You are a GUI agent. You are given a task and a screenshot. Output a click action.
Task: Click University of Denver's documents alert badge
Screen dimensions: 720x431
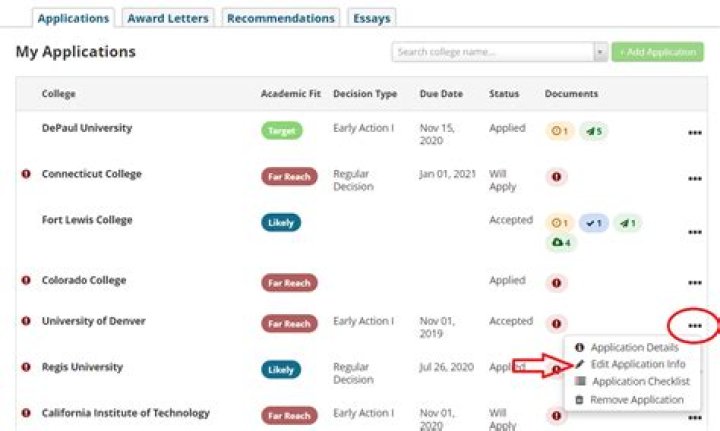(557, 324)
